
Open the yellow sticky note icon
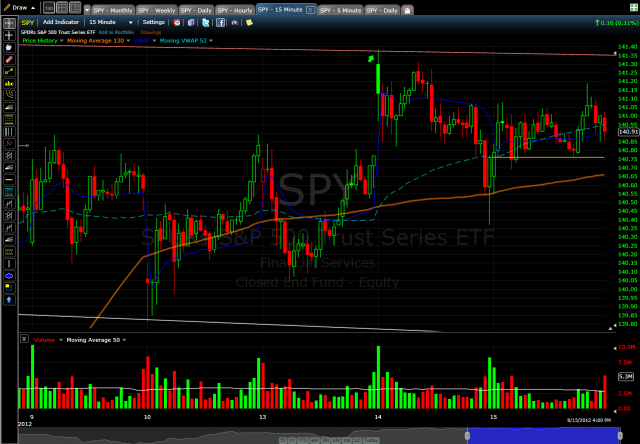click(x=249, y=22)
